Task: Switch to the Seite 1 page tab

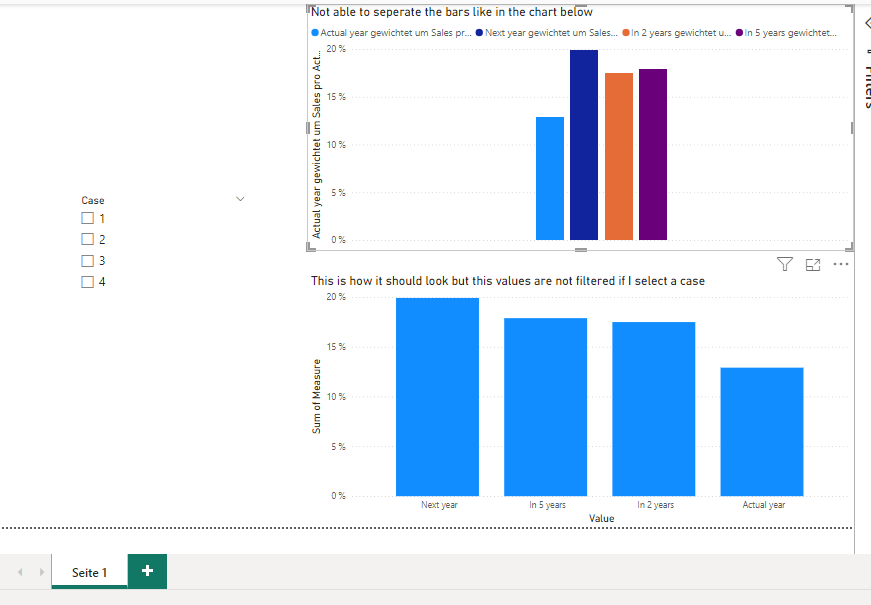Action: 89,572
